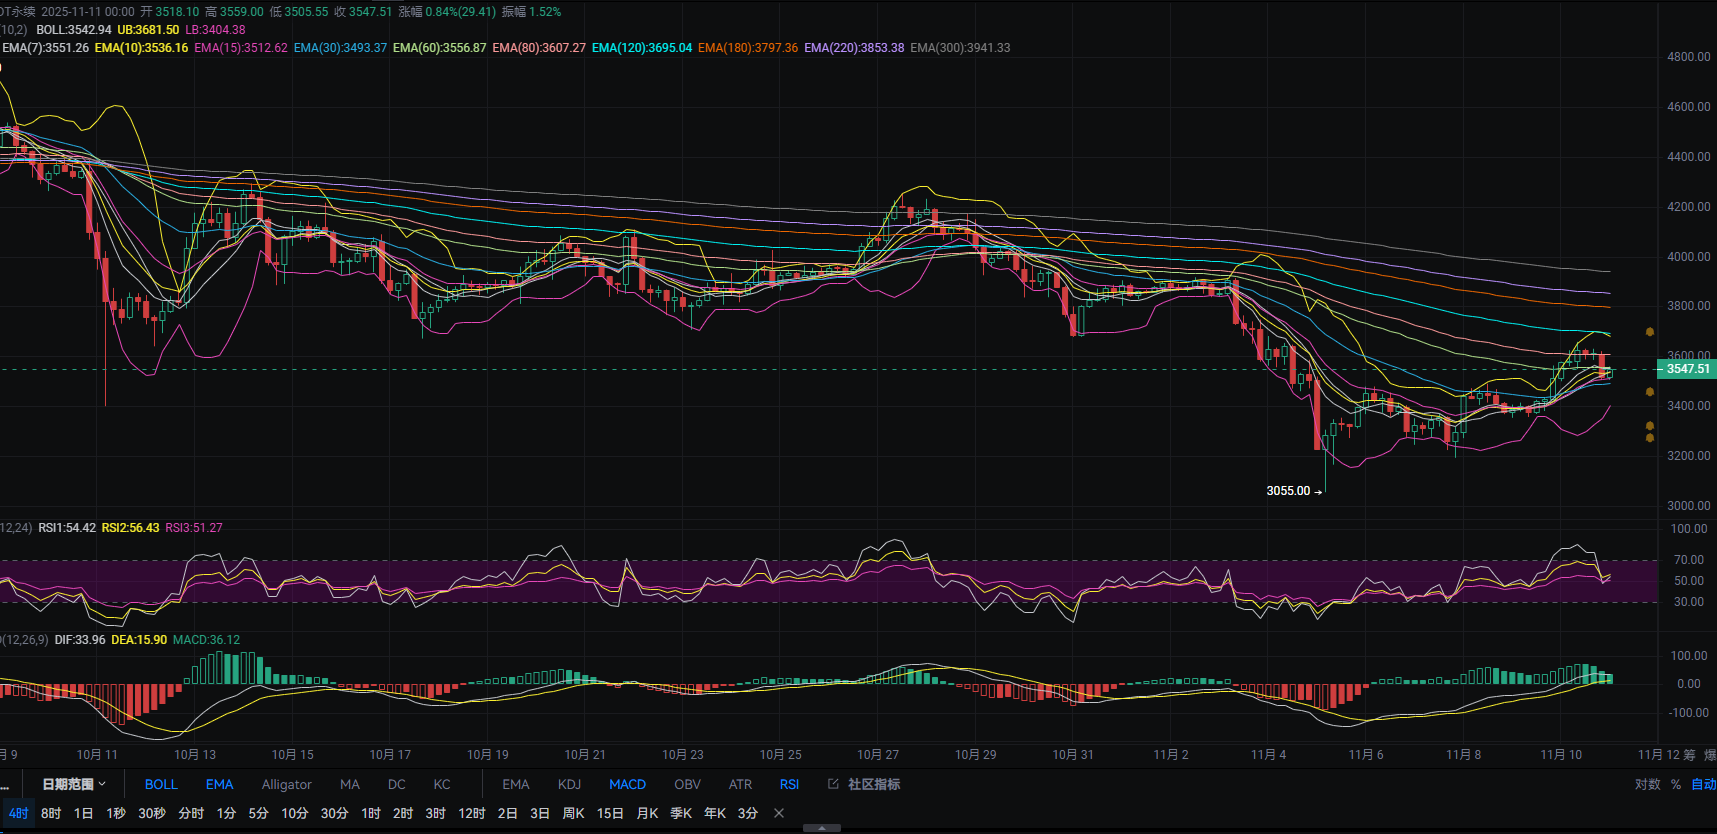Toggle 自动 auto scale mode

point(1703,784)
